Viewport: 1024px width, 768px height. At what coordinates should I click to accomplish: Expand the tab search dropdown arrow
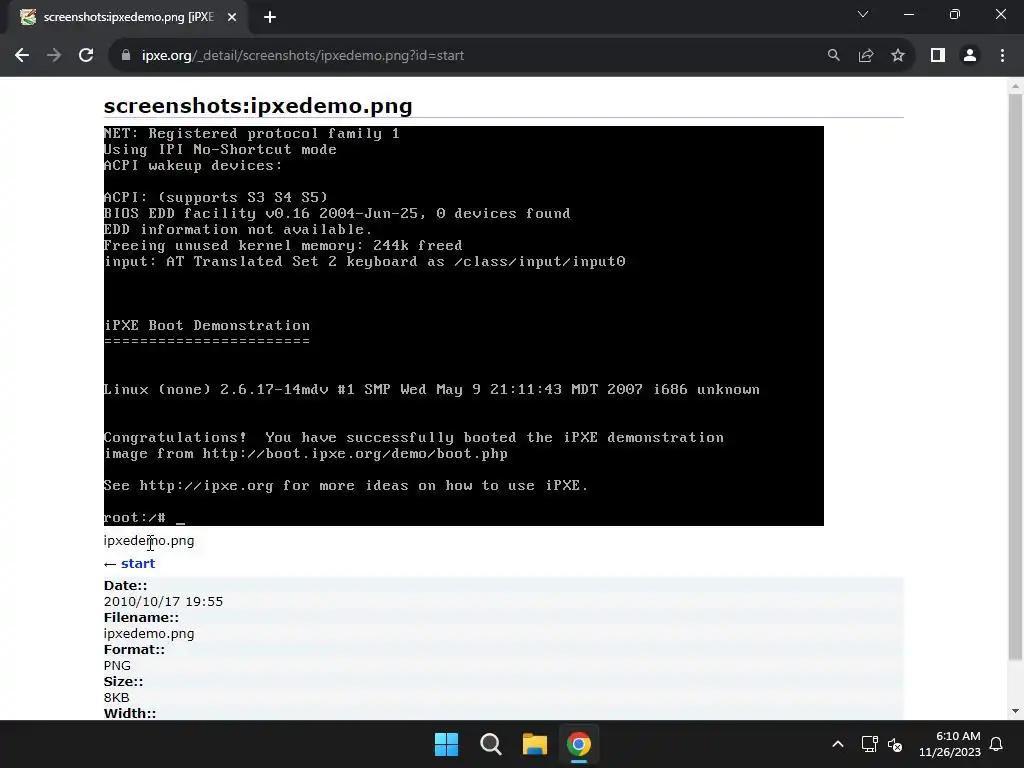pyautogui.click(x=863, y=14)
